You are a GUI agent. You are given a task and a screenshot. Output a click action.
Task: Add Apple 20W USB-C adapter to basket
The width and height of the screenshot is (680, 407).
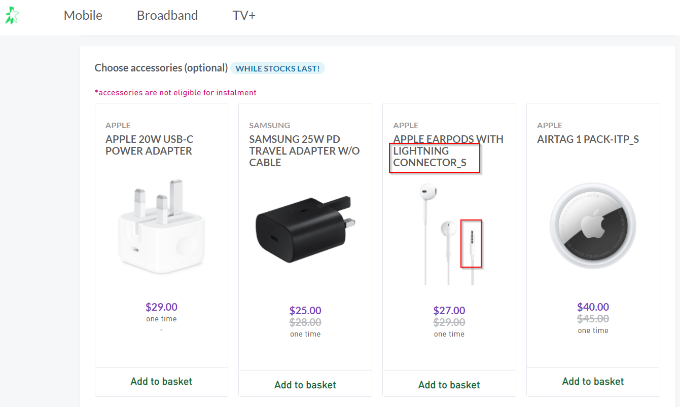161,381
